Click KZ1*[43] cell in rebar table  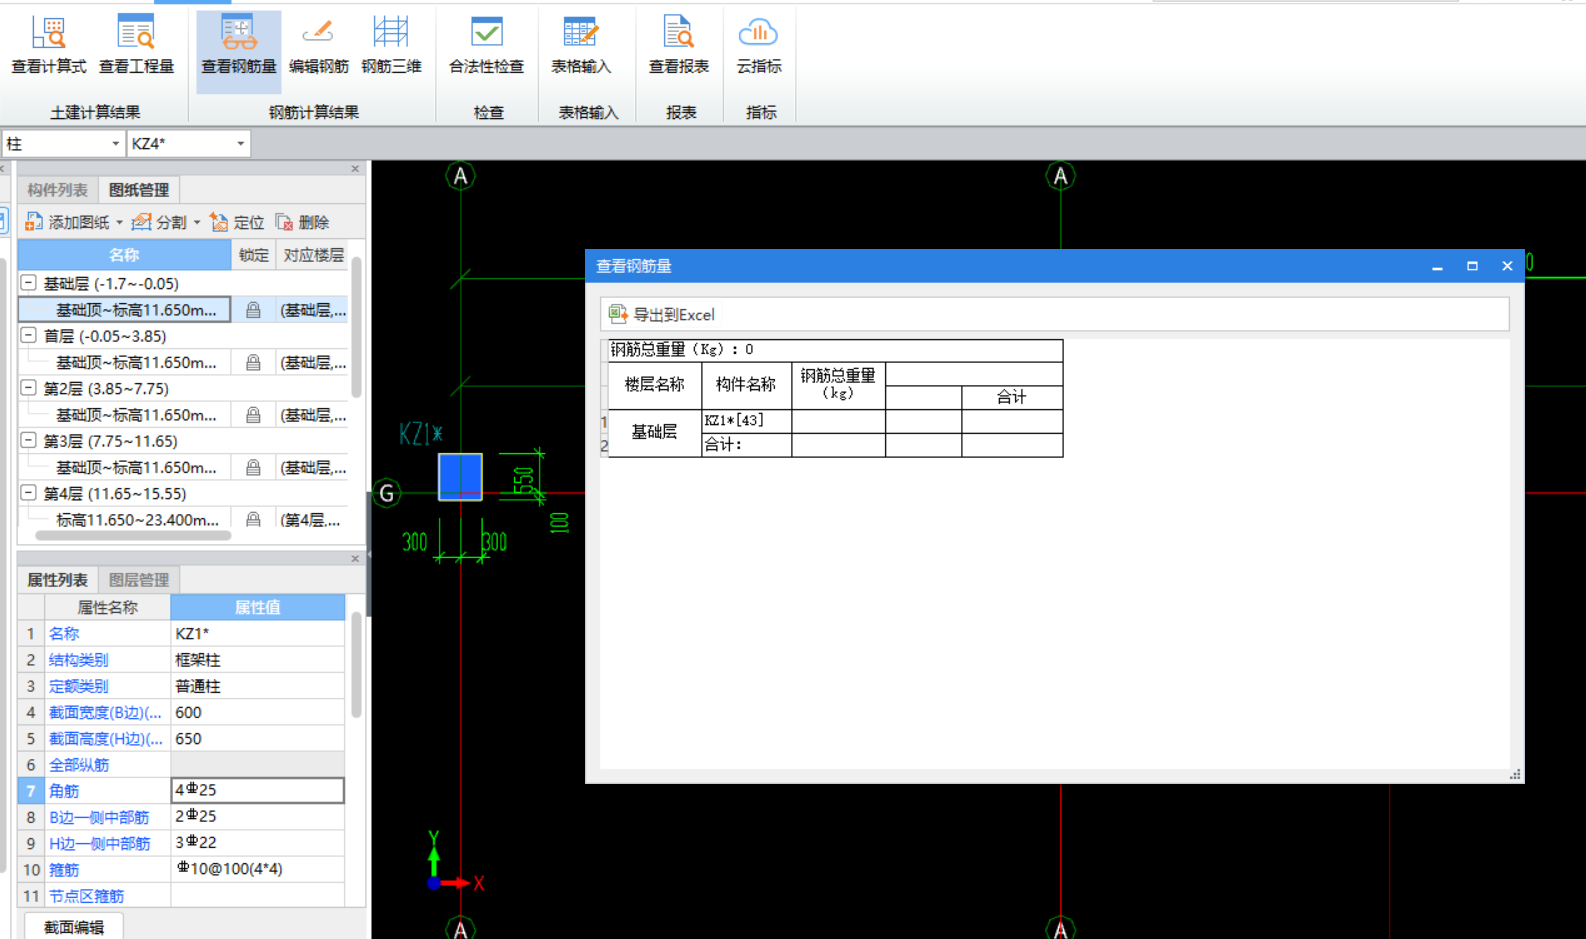tap(746, 421)
